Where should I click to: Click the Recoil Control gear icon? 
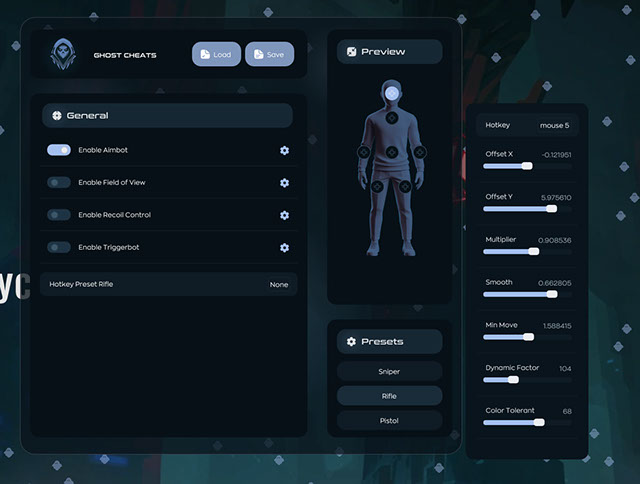point(284,215)
